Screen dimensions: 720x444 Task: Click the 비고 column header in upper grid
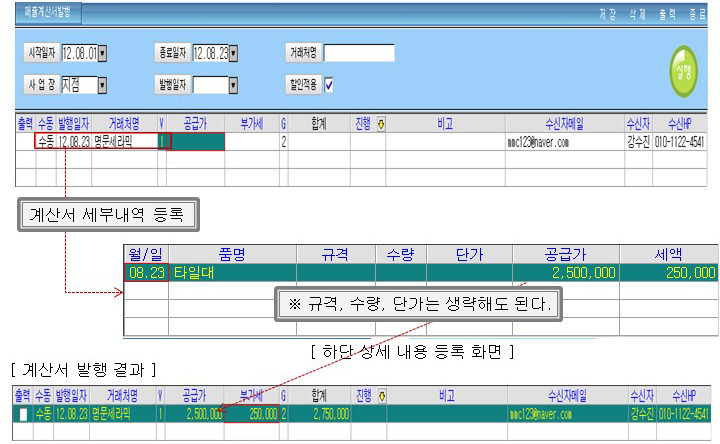445,124
